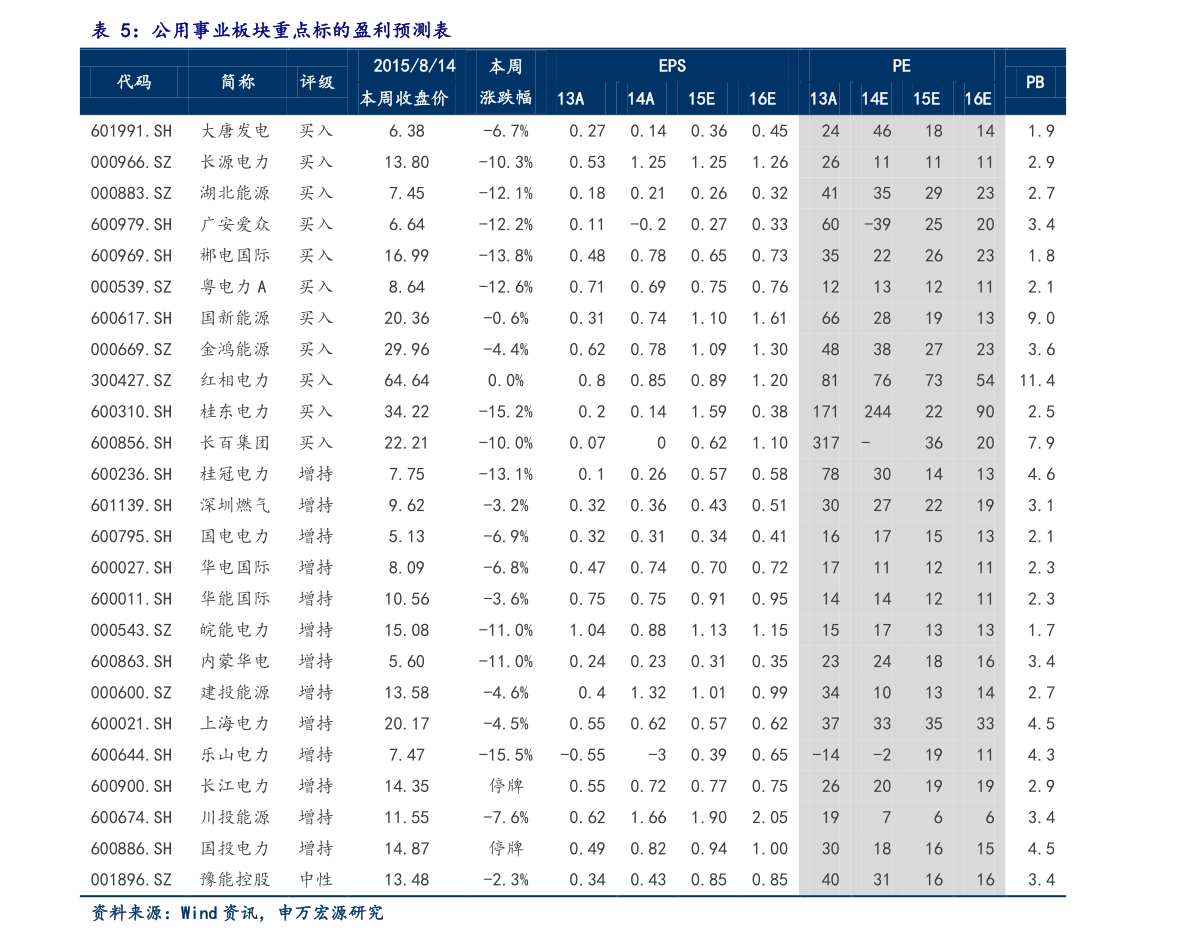Select company name 郴电国际
Image resolution: width=1191 pixels, height=942 pixels.
[x=235, y=255]
